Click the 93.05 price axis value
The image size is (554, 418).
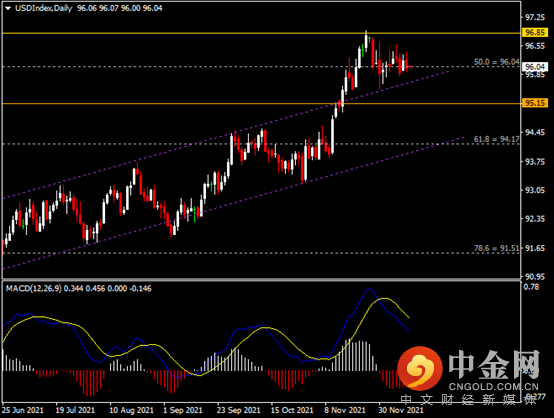[x=535, y=190]
